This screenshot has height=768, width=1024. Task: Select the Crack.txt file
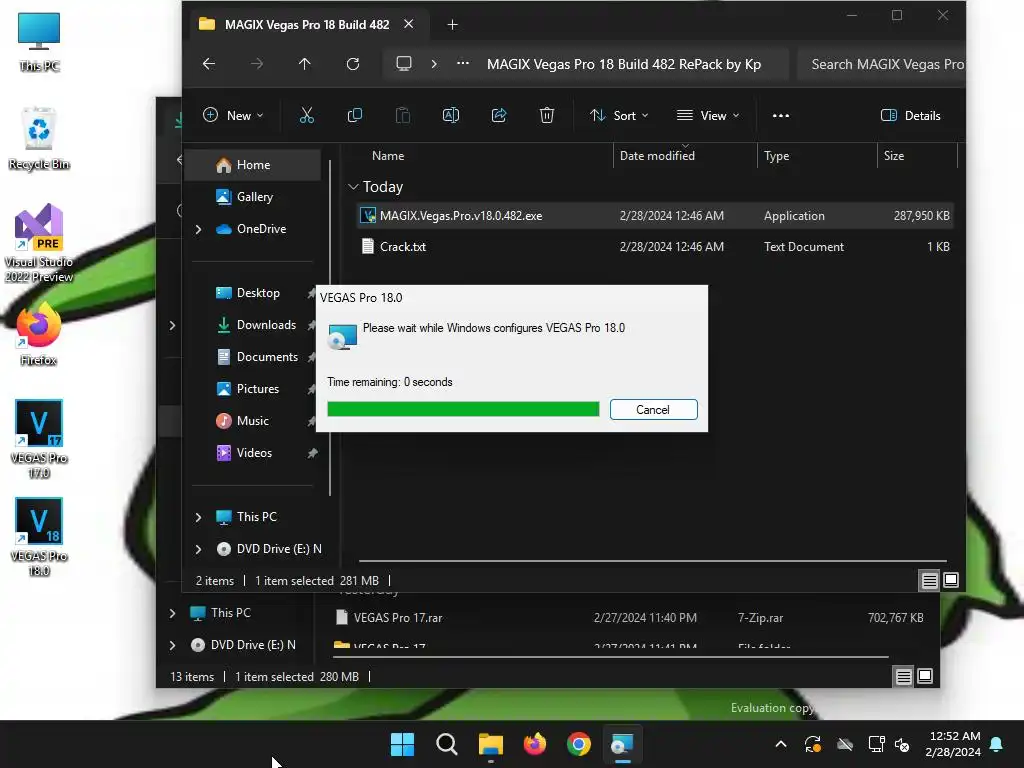[654, 247]
